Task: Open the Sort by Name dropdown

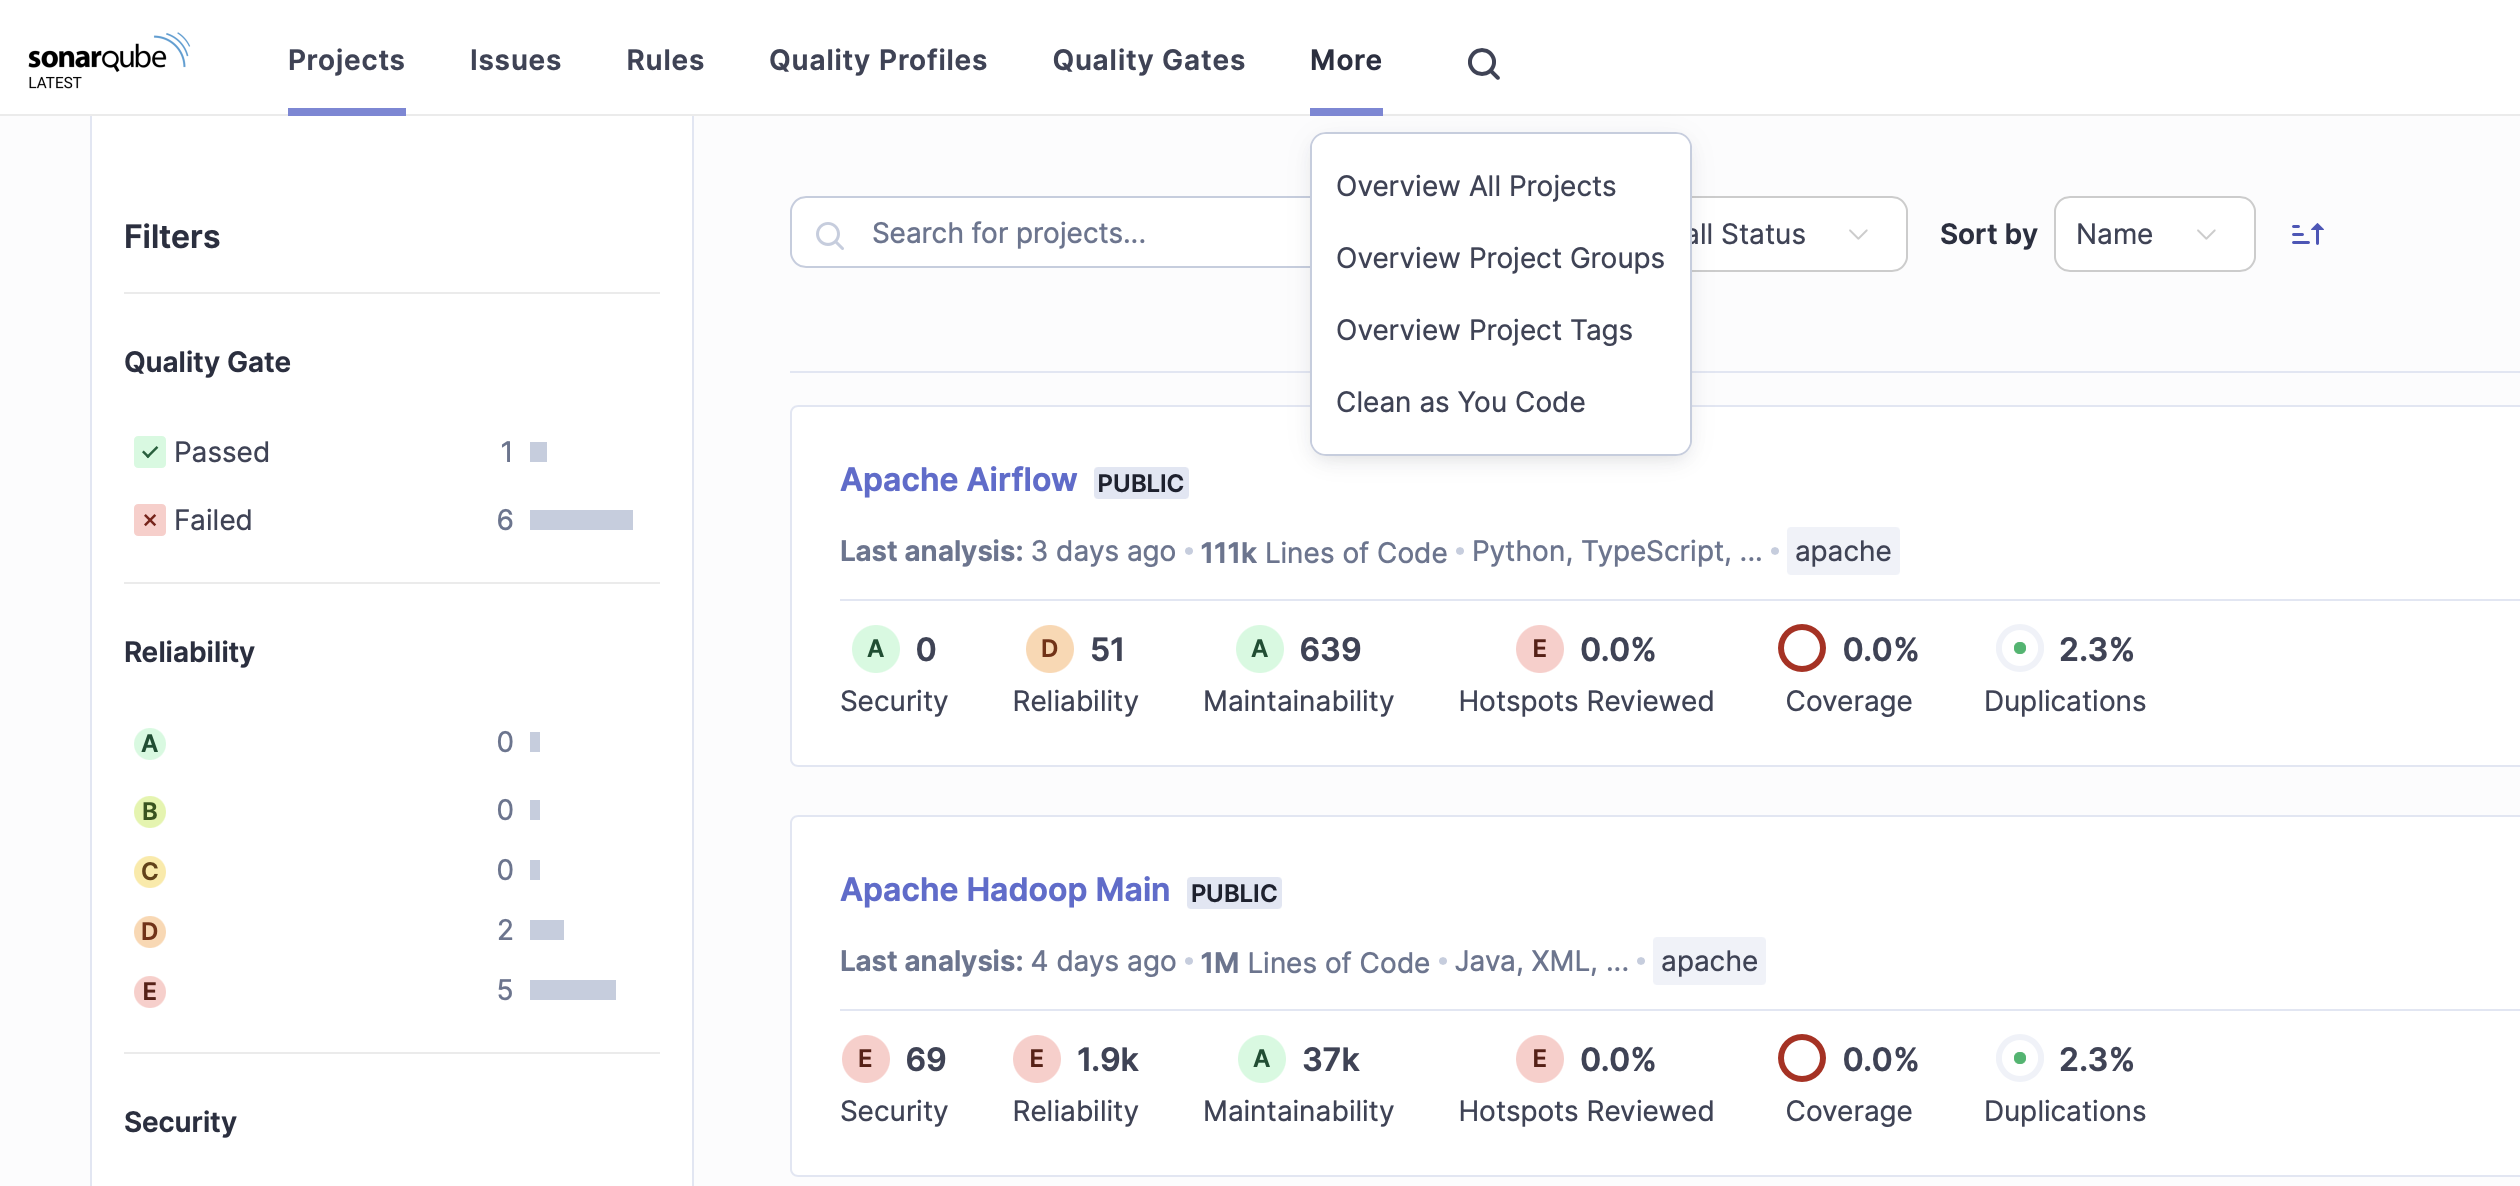Action: click(2153, 234)
